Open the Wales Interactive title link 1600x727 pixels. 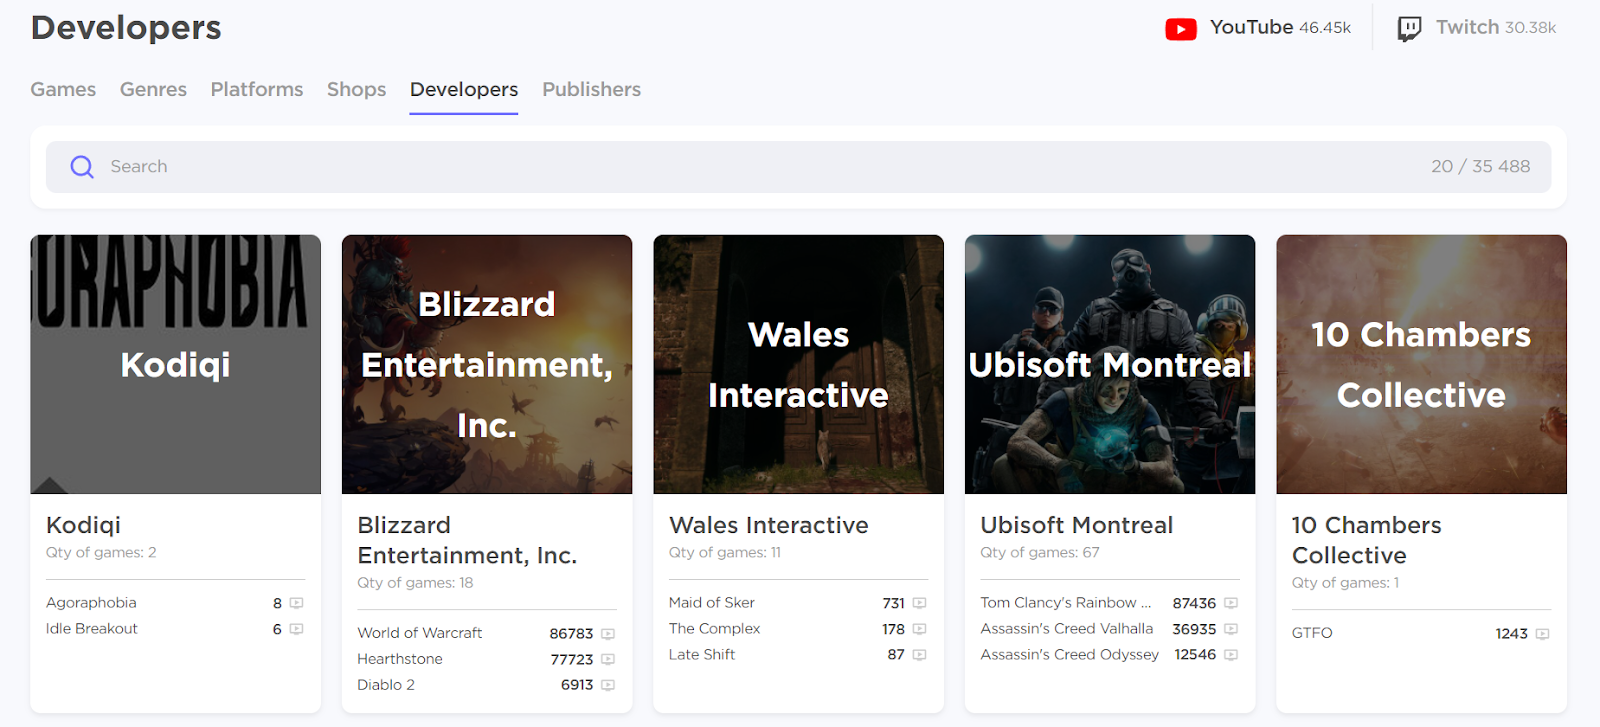point(768,525)
